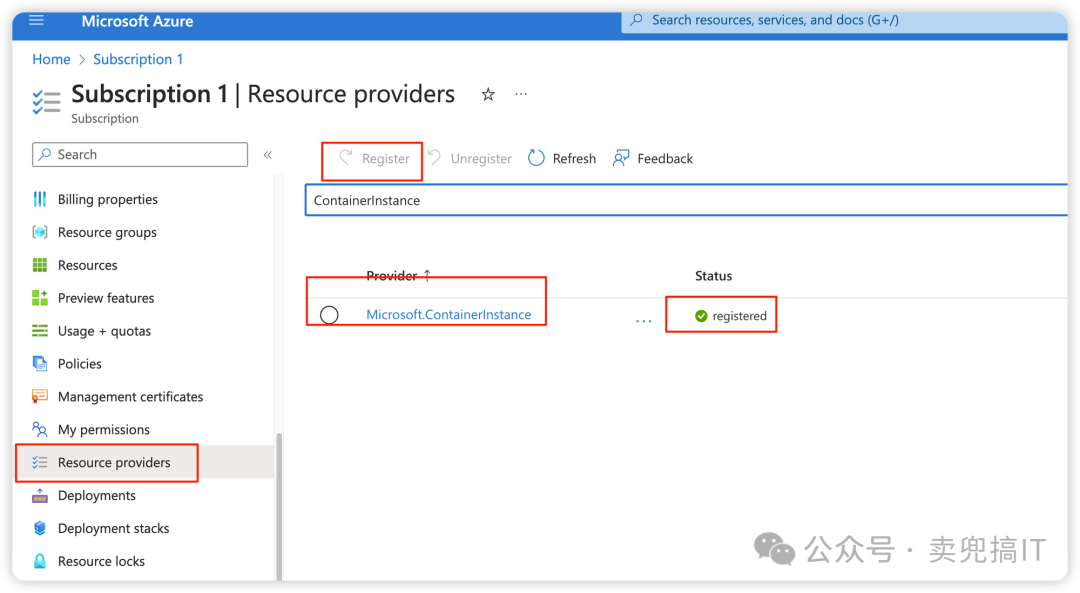The width and height of the screenshot is (1080, 593).
Task: Click the My permissions person icon
Action: pos(40,430)
